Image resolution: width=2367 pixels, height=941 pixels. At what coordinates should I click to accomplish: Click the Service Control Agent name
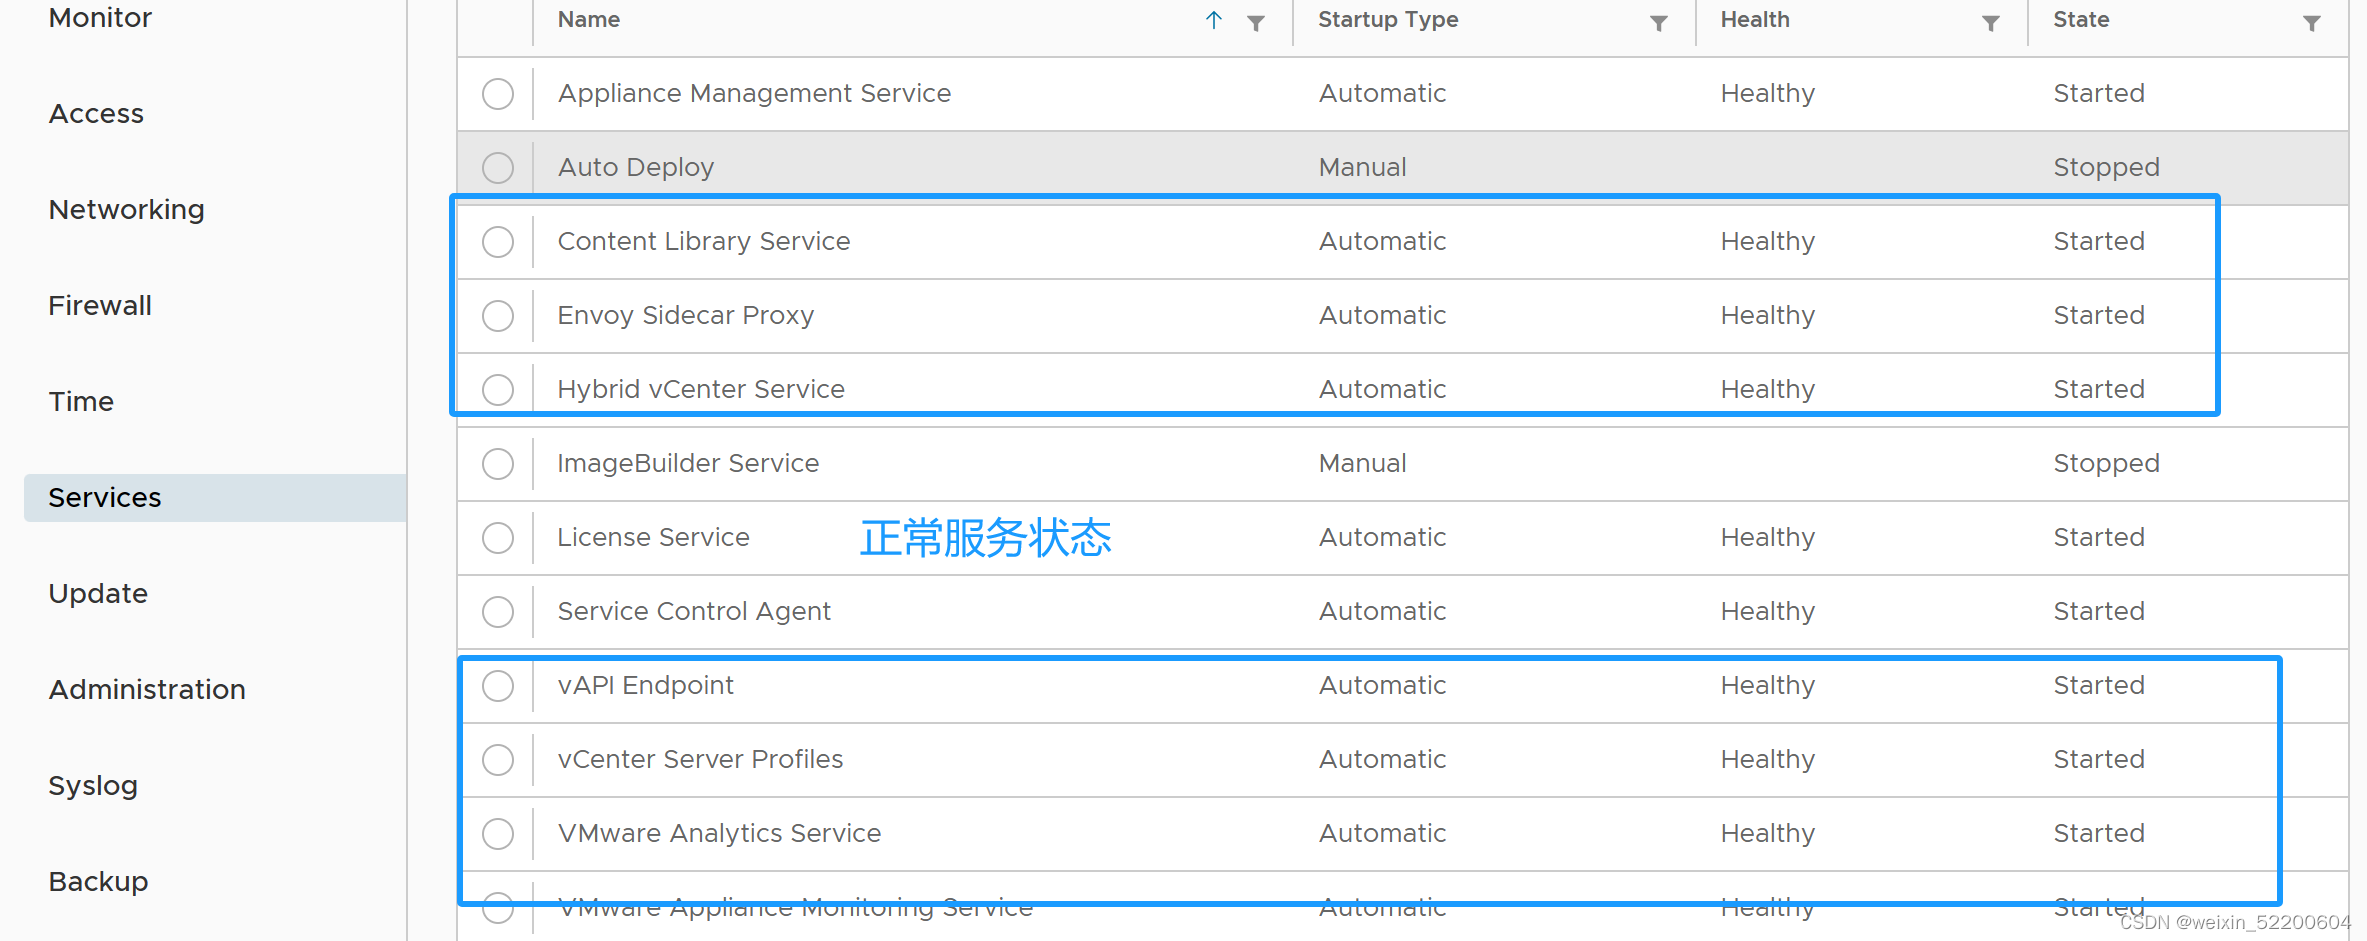point(694,612)
